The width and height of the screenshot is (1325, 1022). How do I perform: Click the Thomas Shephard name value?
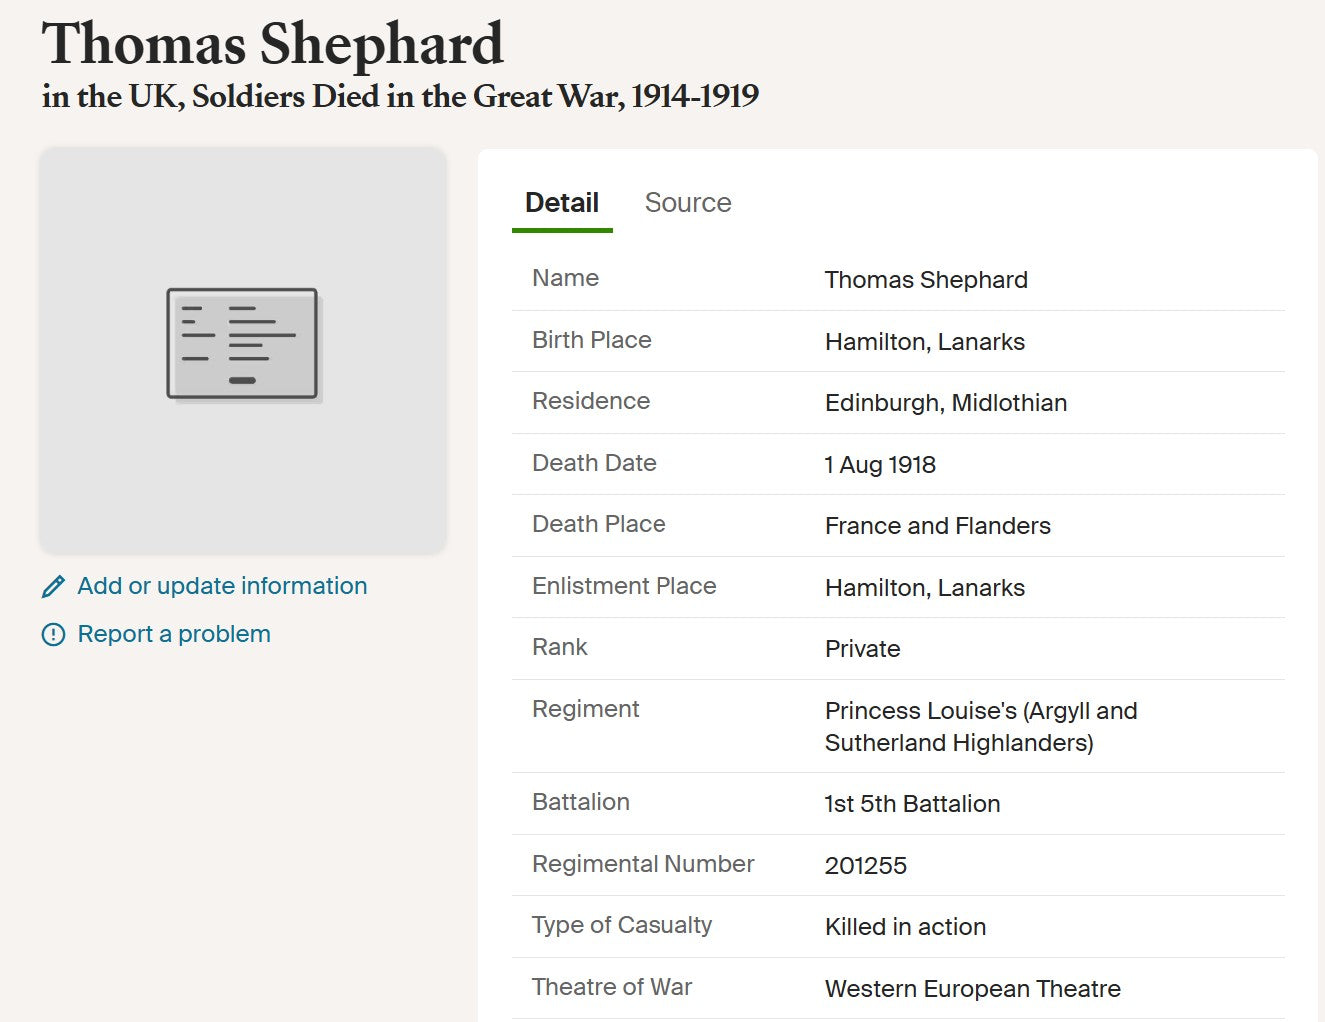coord(926,280)
